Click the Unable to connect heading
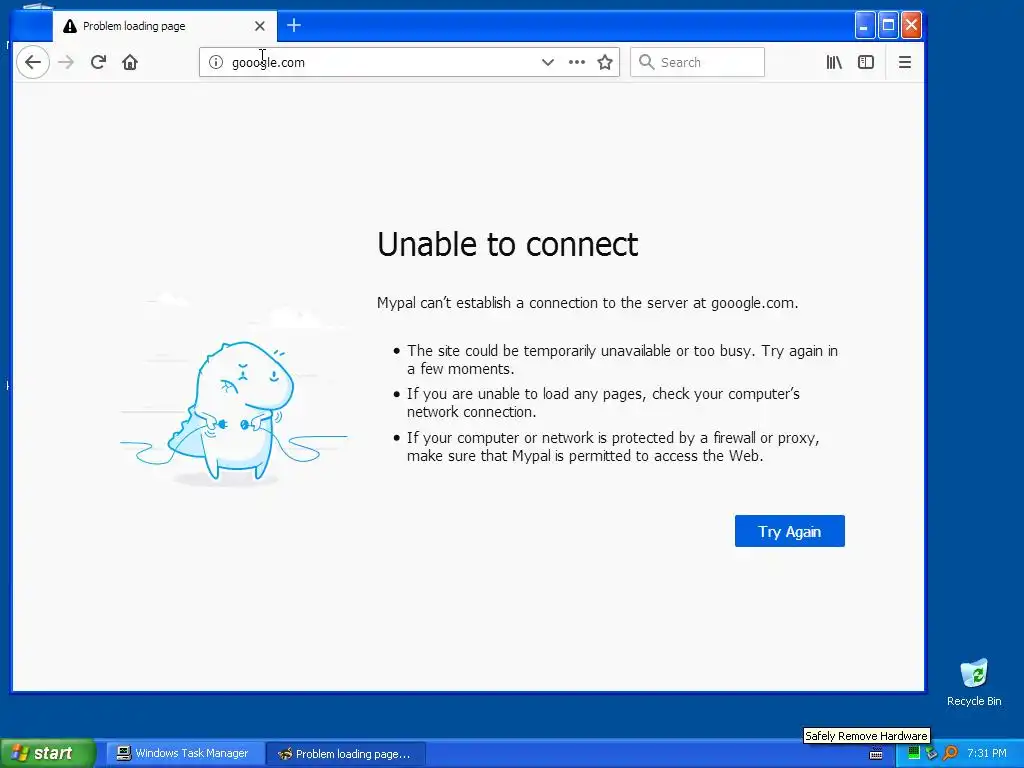 pyautogui.click(x=507, y=244)
